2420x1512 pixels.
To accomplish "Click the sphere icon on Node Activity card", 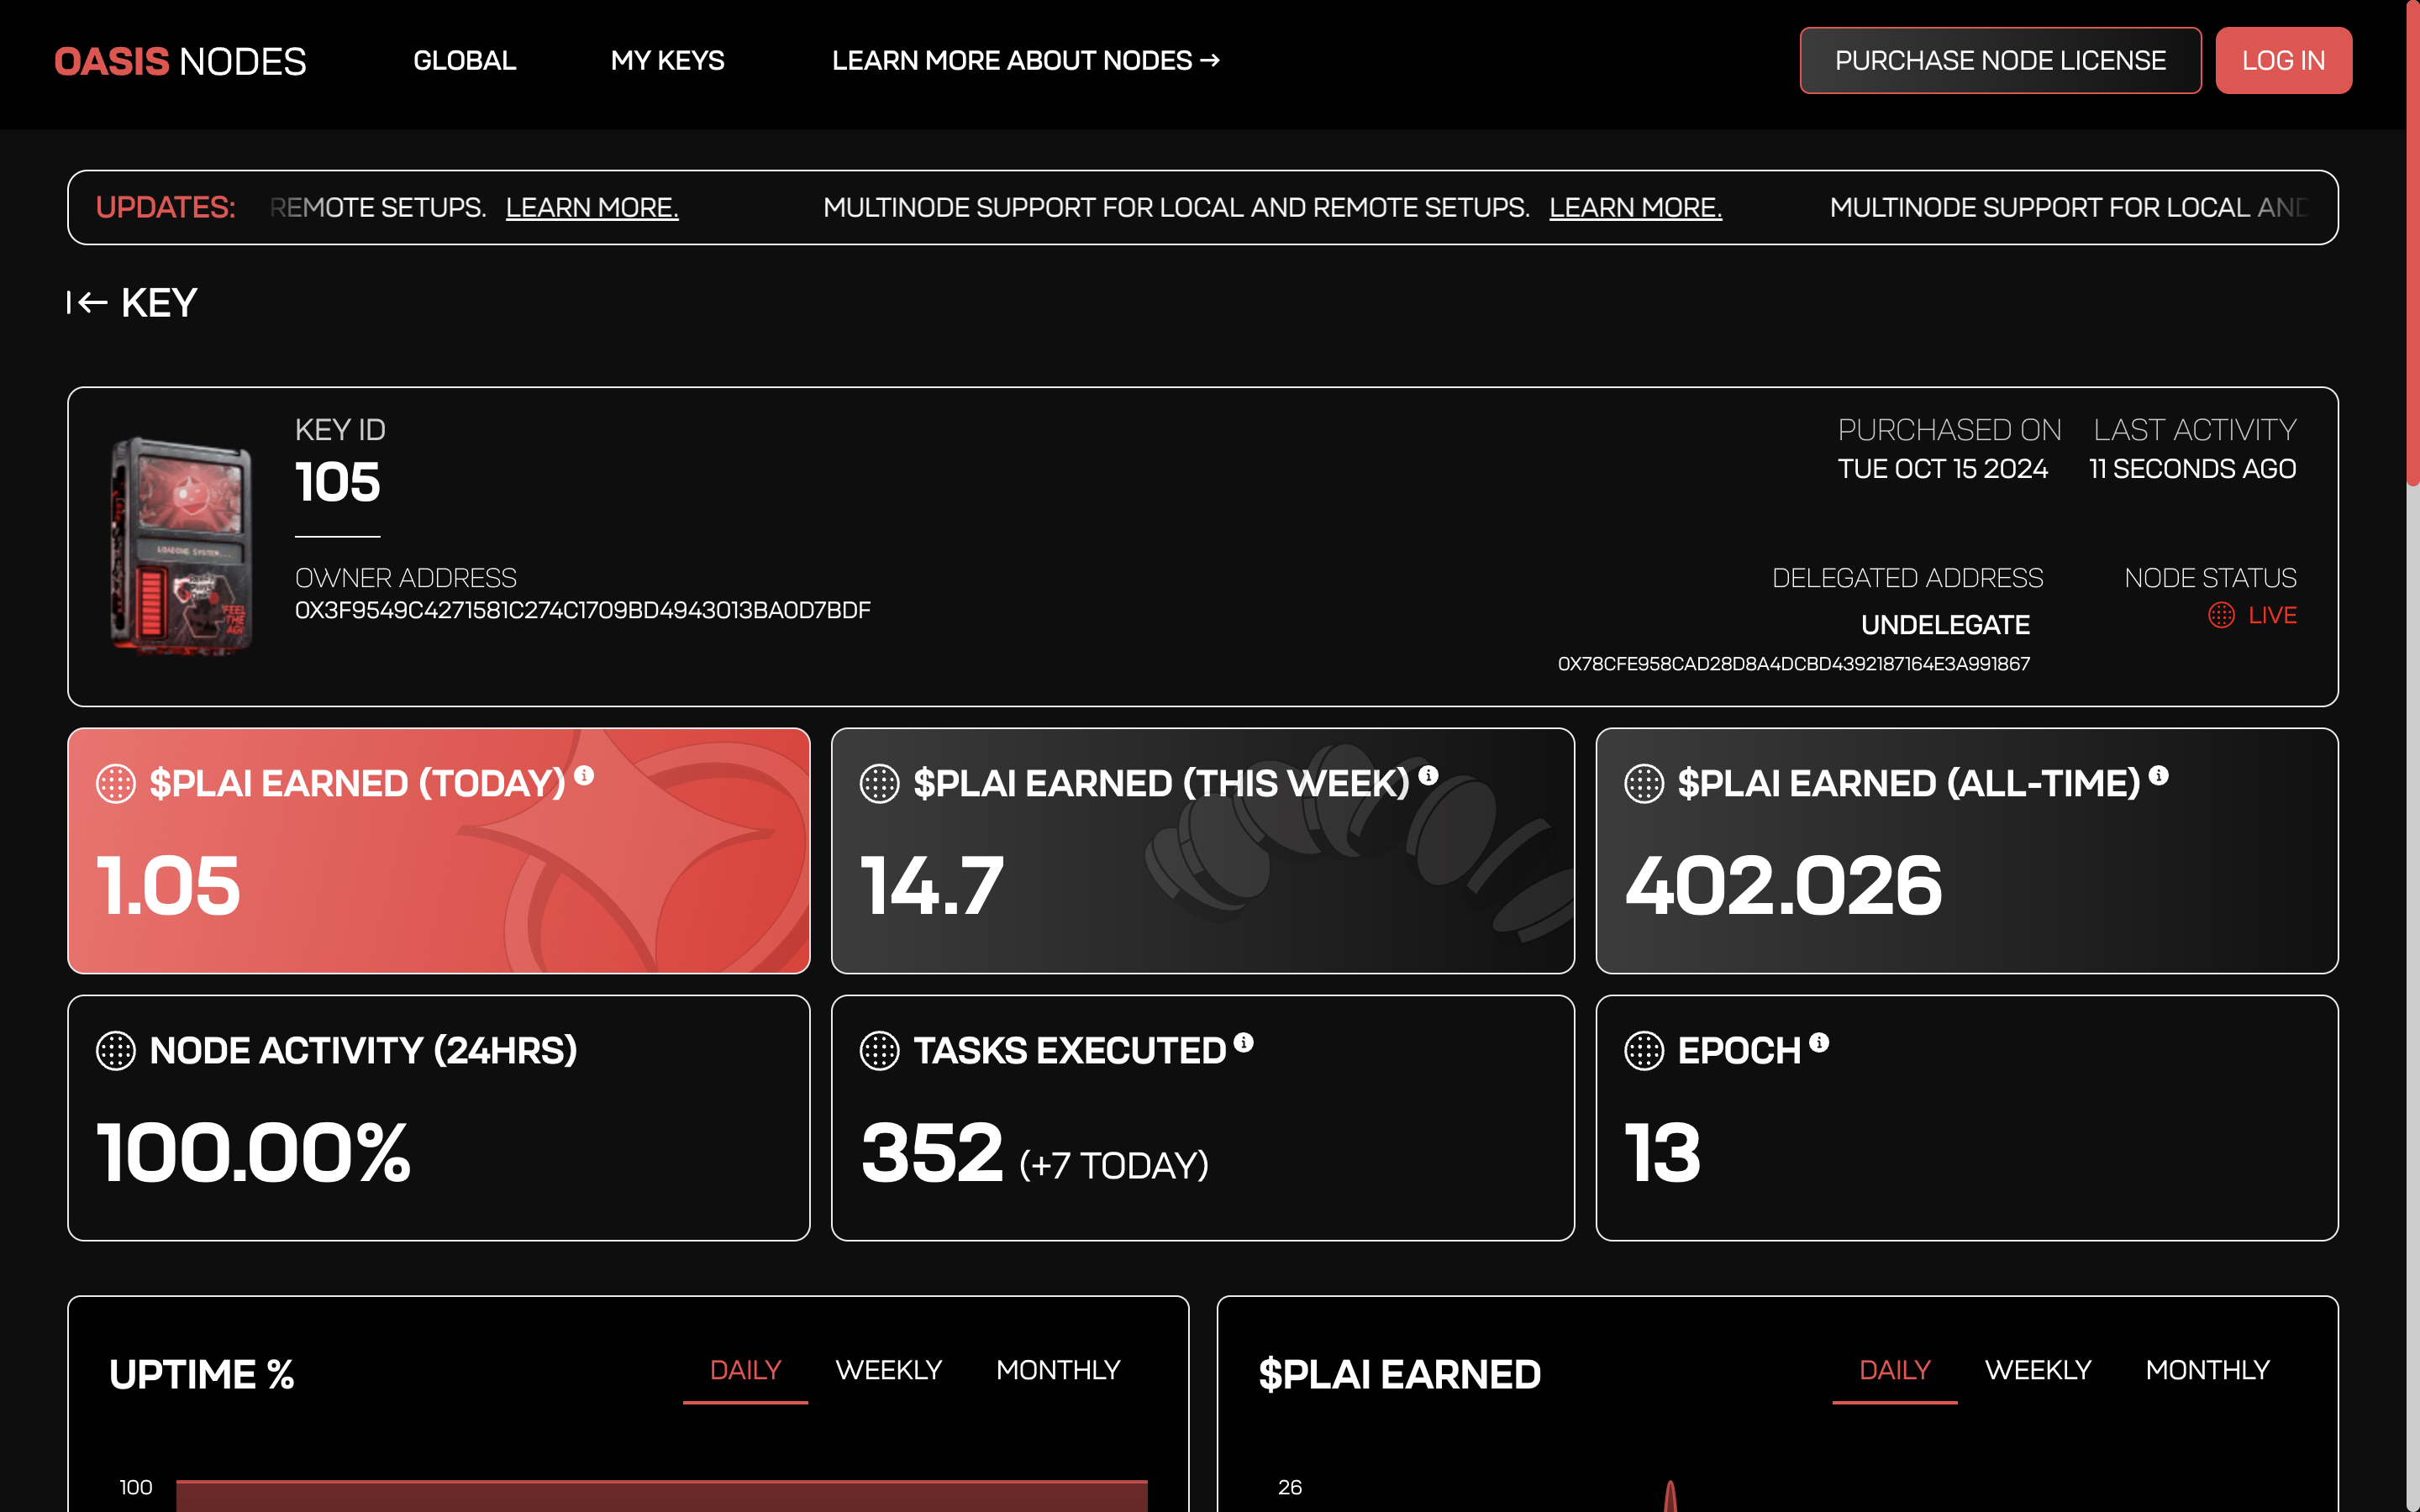I will pos(115,1051).
